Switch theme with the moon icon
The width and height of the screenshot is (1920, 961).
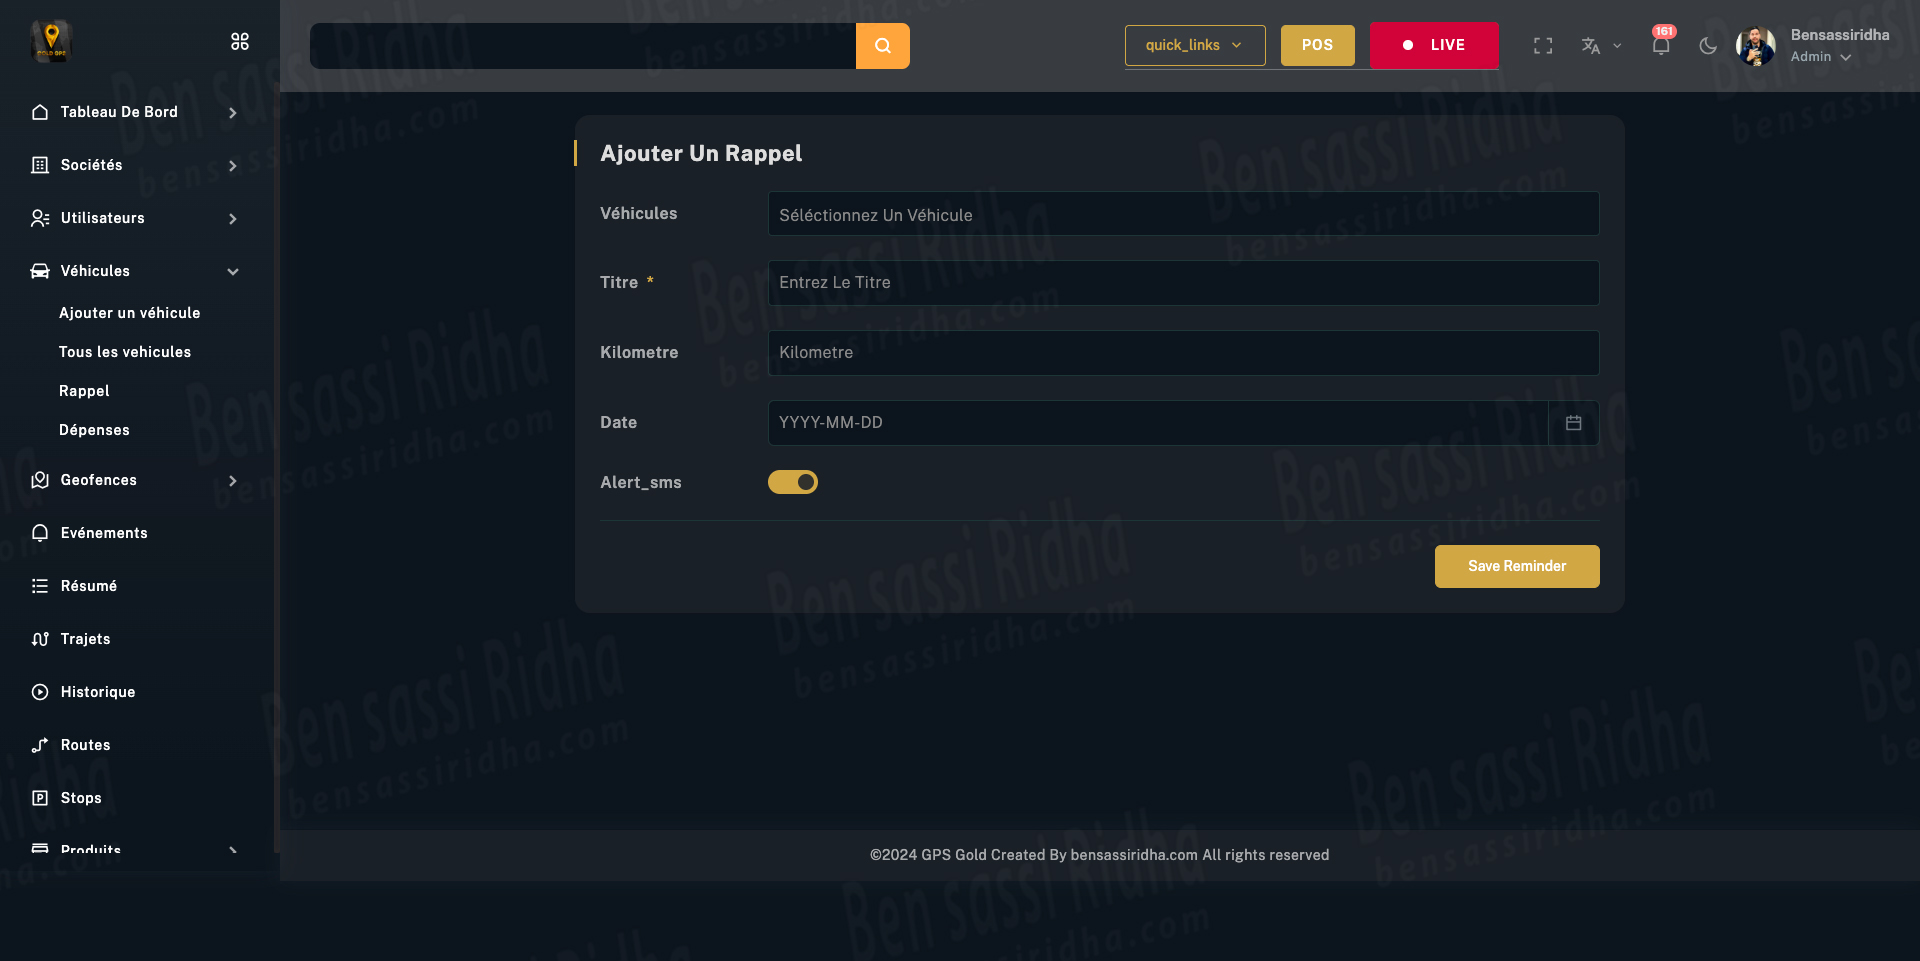tap(1708, 46)
